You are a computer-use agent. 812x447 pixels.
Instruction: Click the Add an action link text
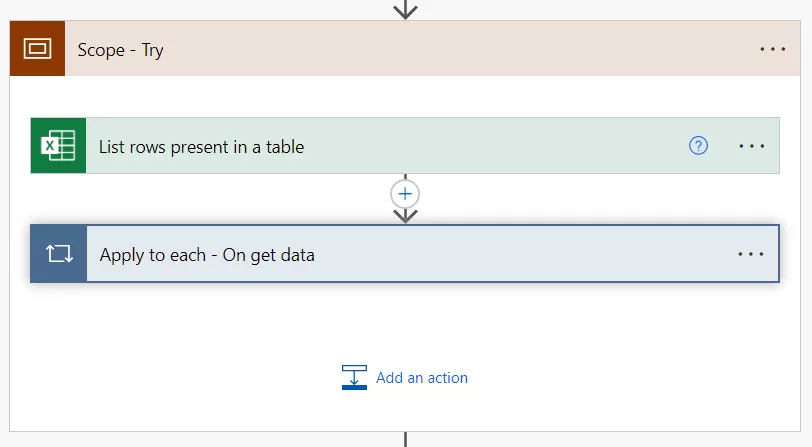pos(422,378)
